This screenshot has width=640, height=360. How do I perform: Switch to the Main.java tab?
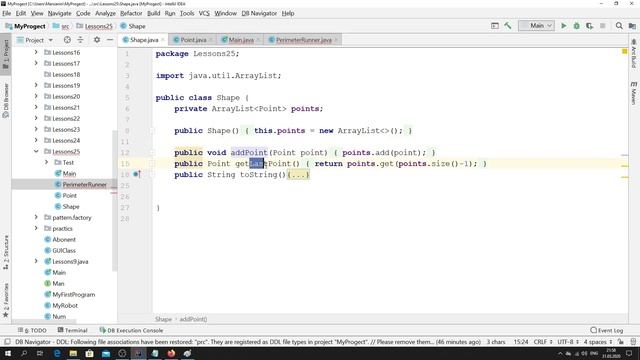pyautogui.click(x=240, y=40)
